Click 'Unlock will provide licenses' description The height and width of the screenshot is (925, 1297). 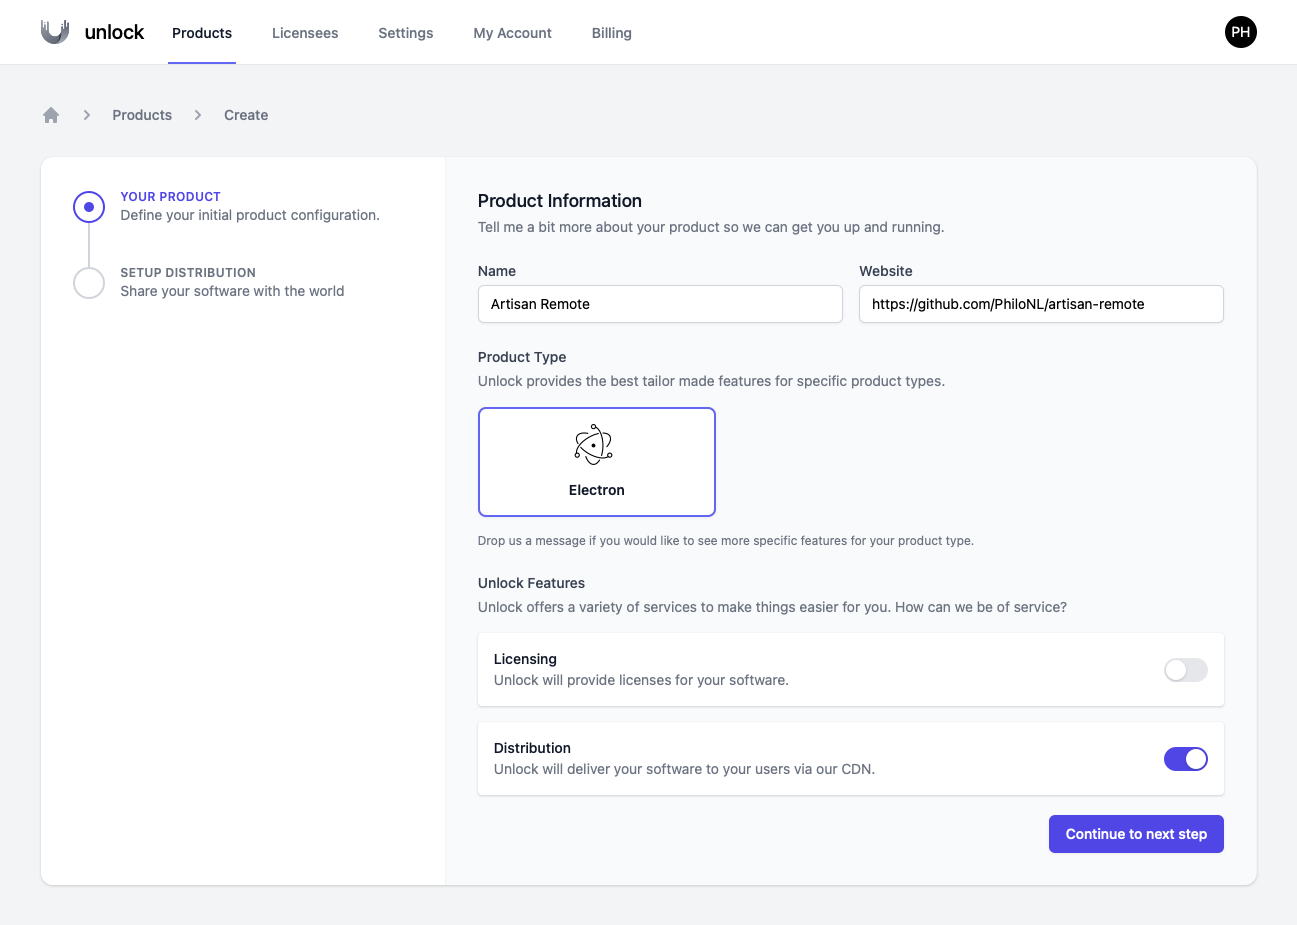(641, 680)
